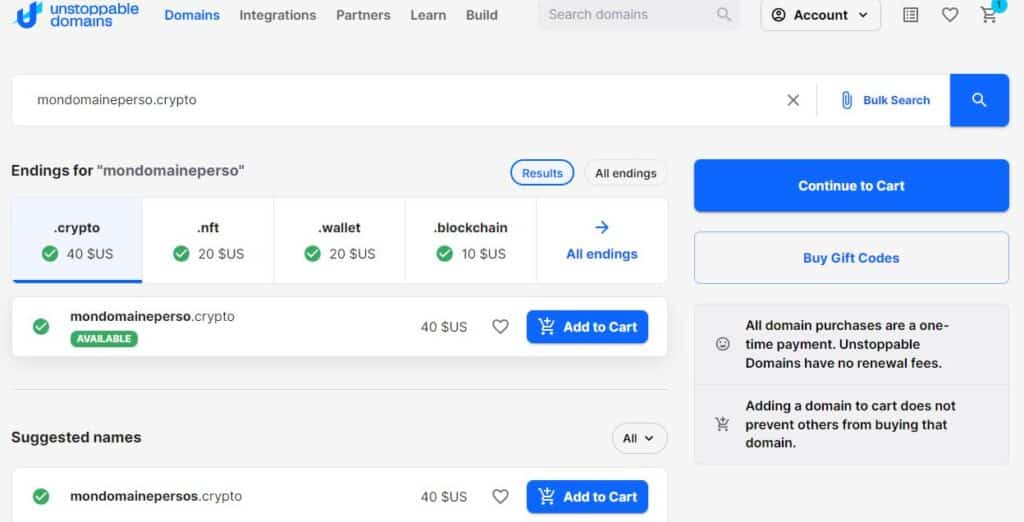Click the mondomaineperso.crypto result name
Image resolution: width=1024 pixels, height=522 pixels.
click(x=152, y=316)
